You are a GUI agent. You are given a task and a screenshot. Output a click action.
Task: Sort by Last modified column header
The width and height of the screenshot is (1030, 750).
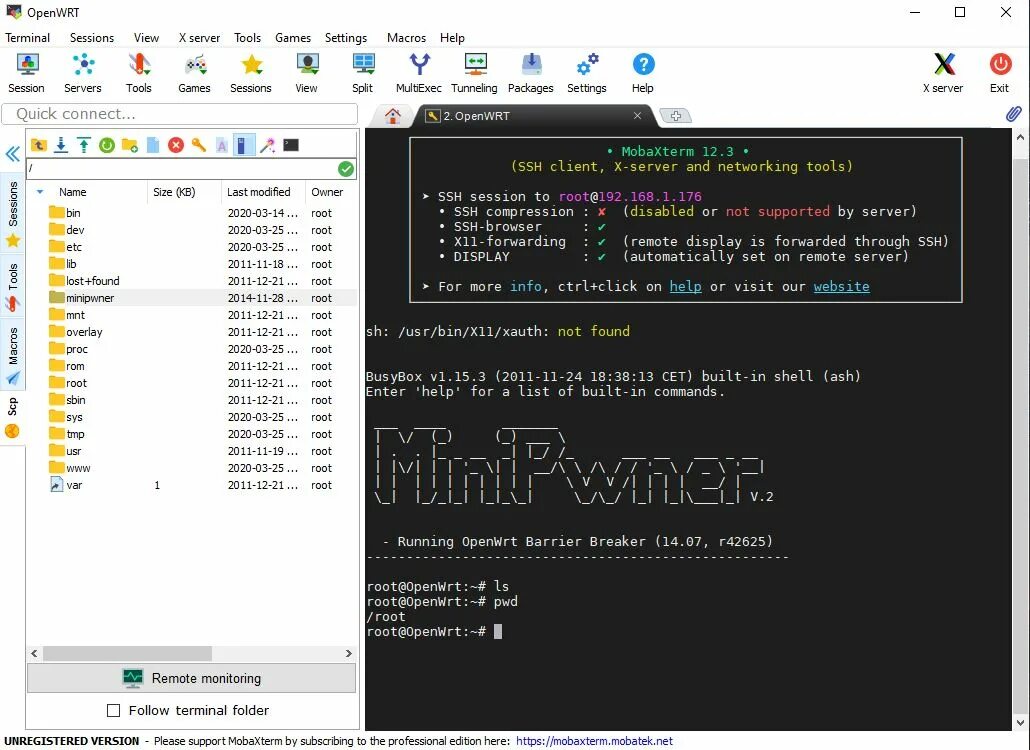pyautogui.click(x=263, y=192)
